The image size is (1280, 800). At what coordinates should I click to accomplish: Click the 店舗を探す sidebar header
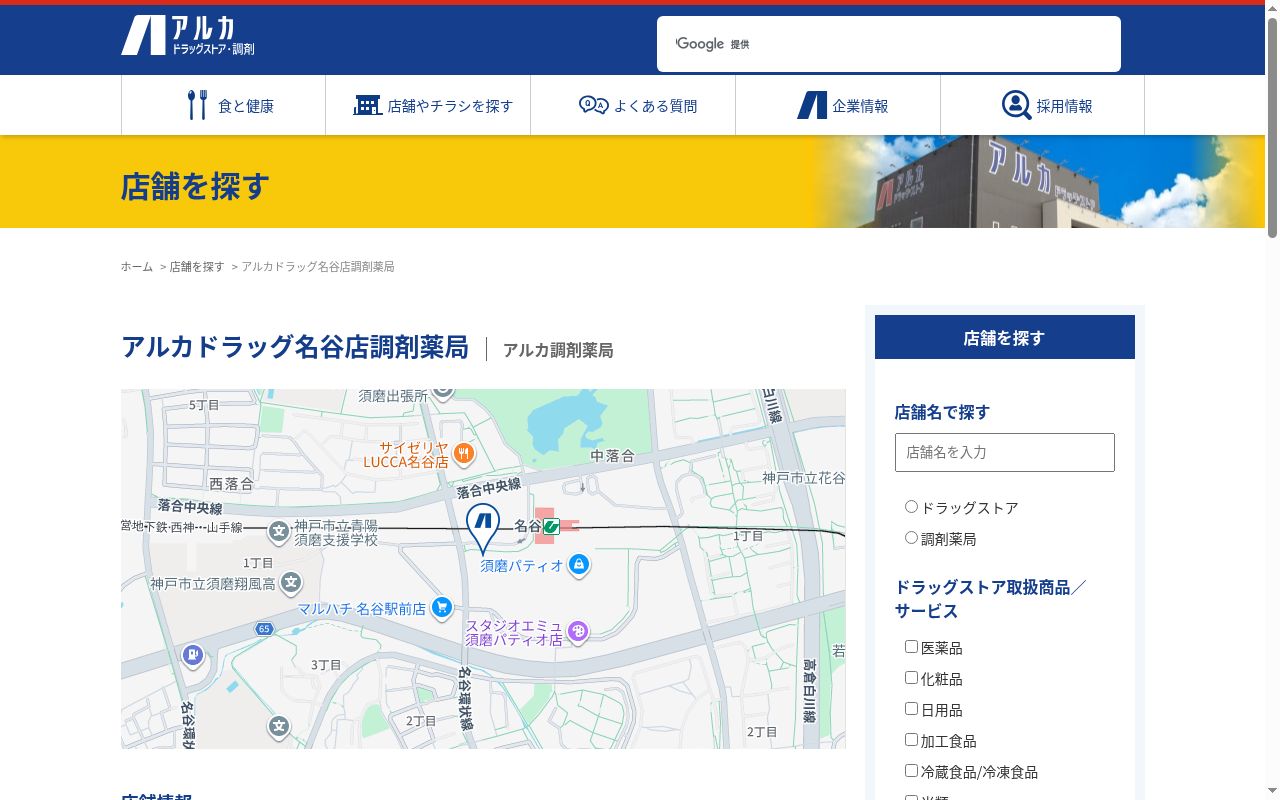point(1005,337)
